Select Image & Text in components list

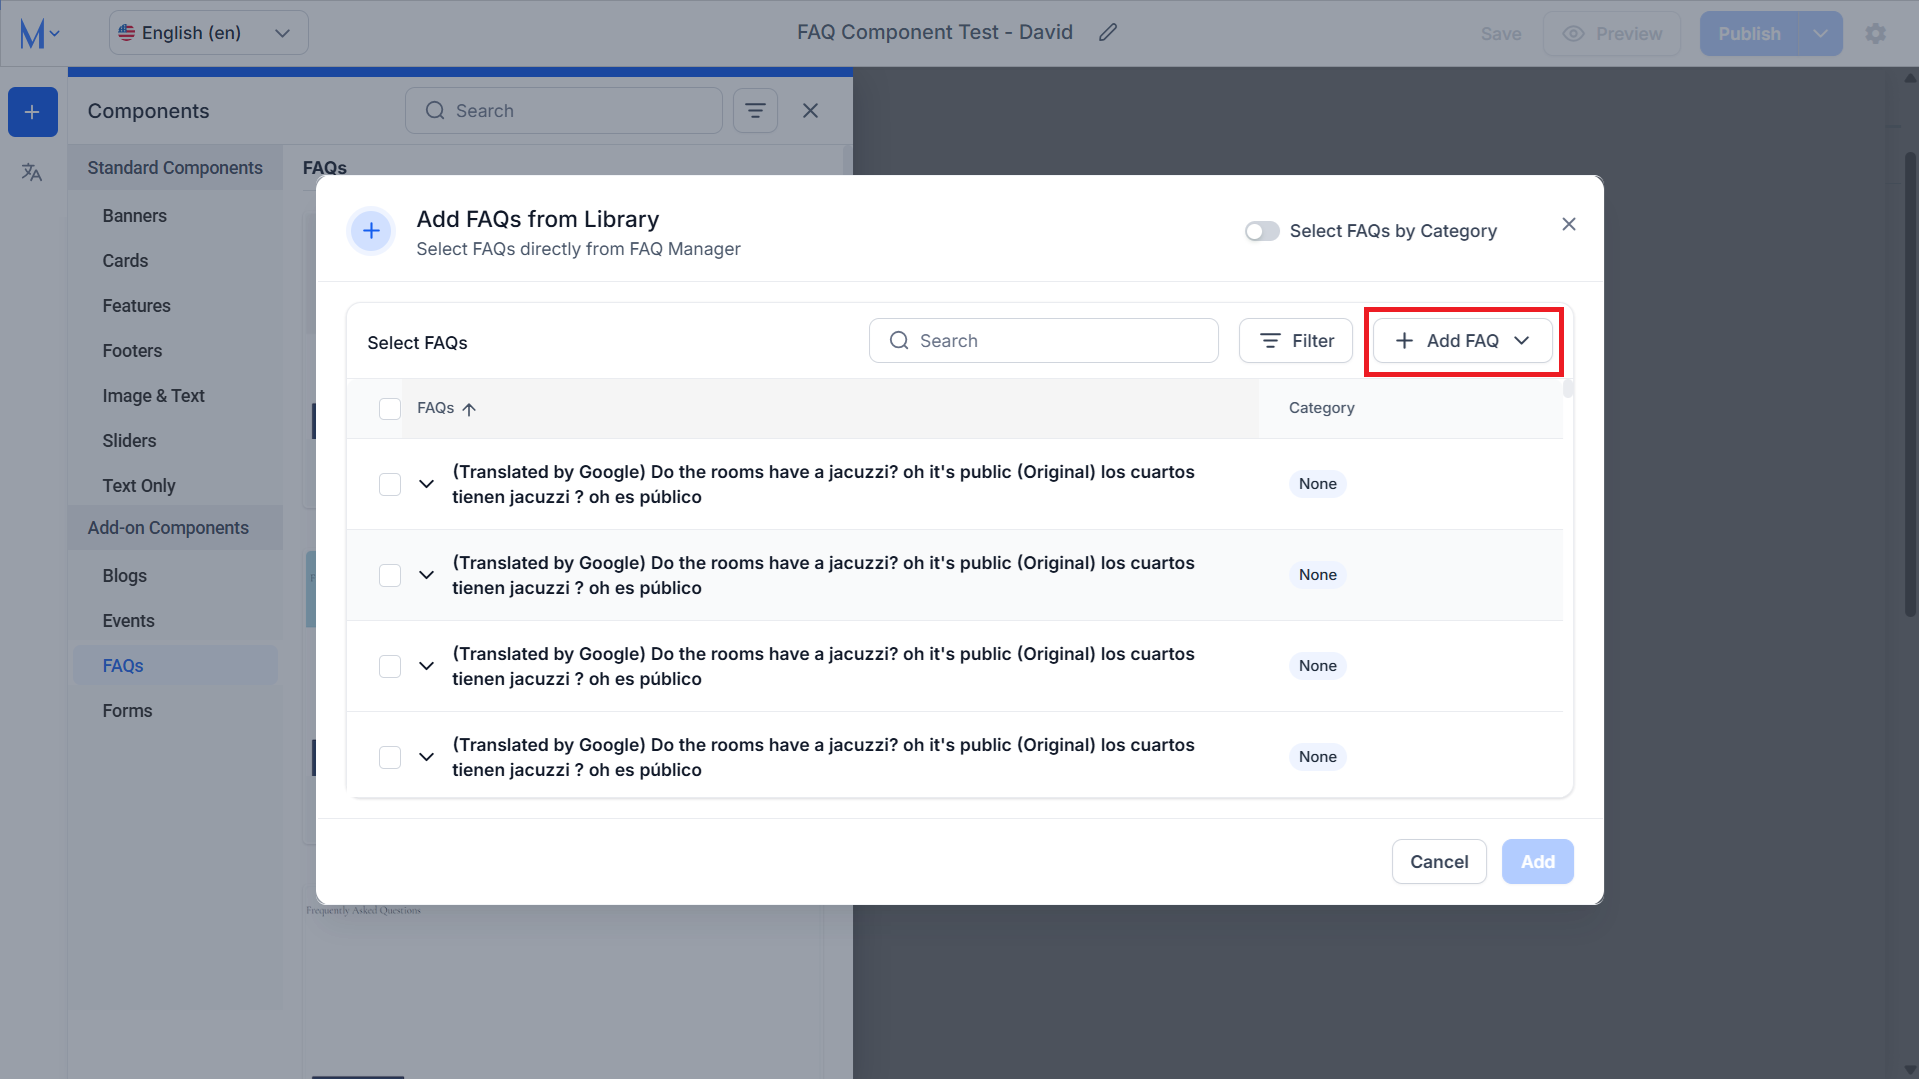153,396
